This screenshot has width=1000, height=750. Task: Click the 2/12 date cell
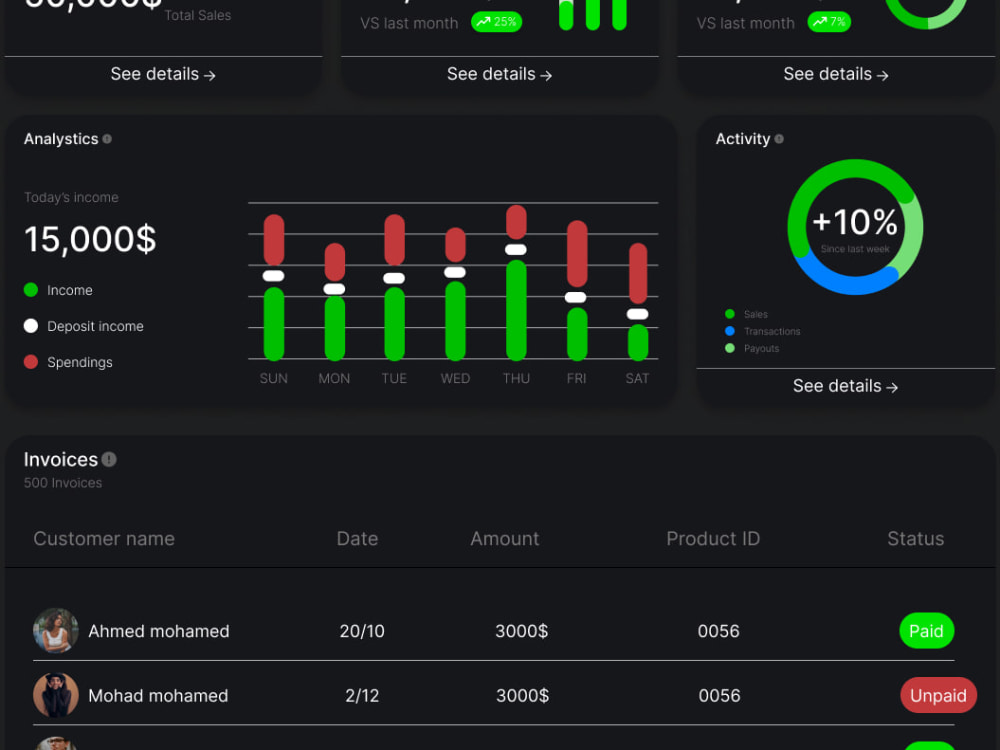[x=362, y=696]
